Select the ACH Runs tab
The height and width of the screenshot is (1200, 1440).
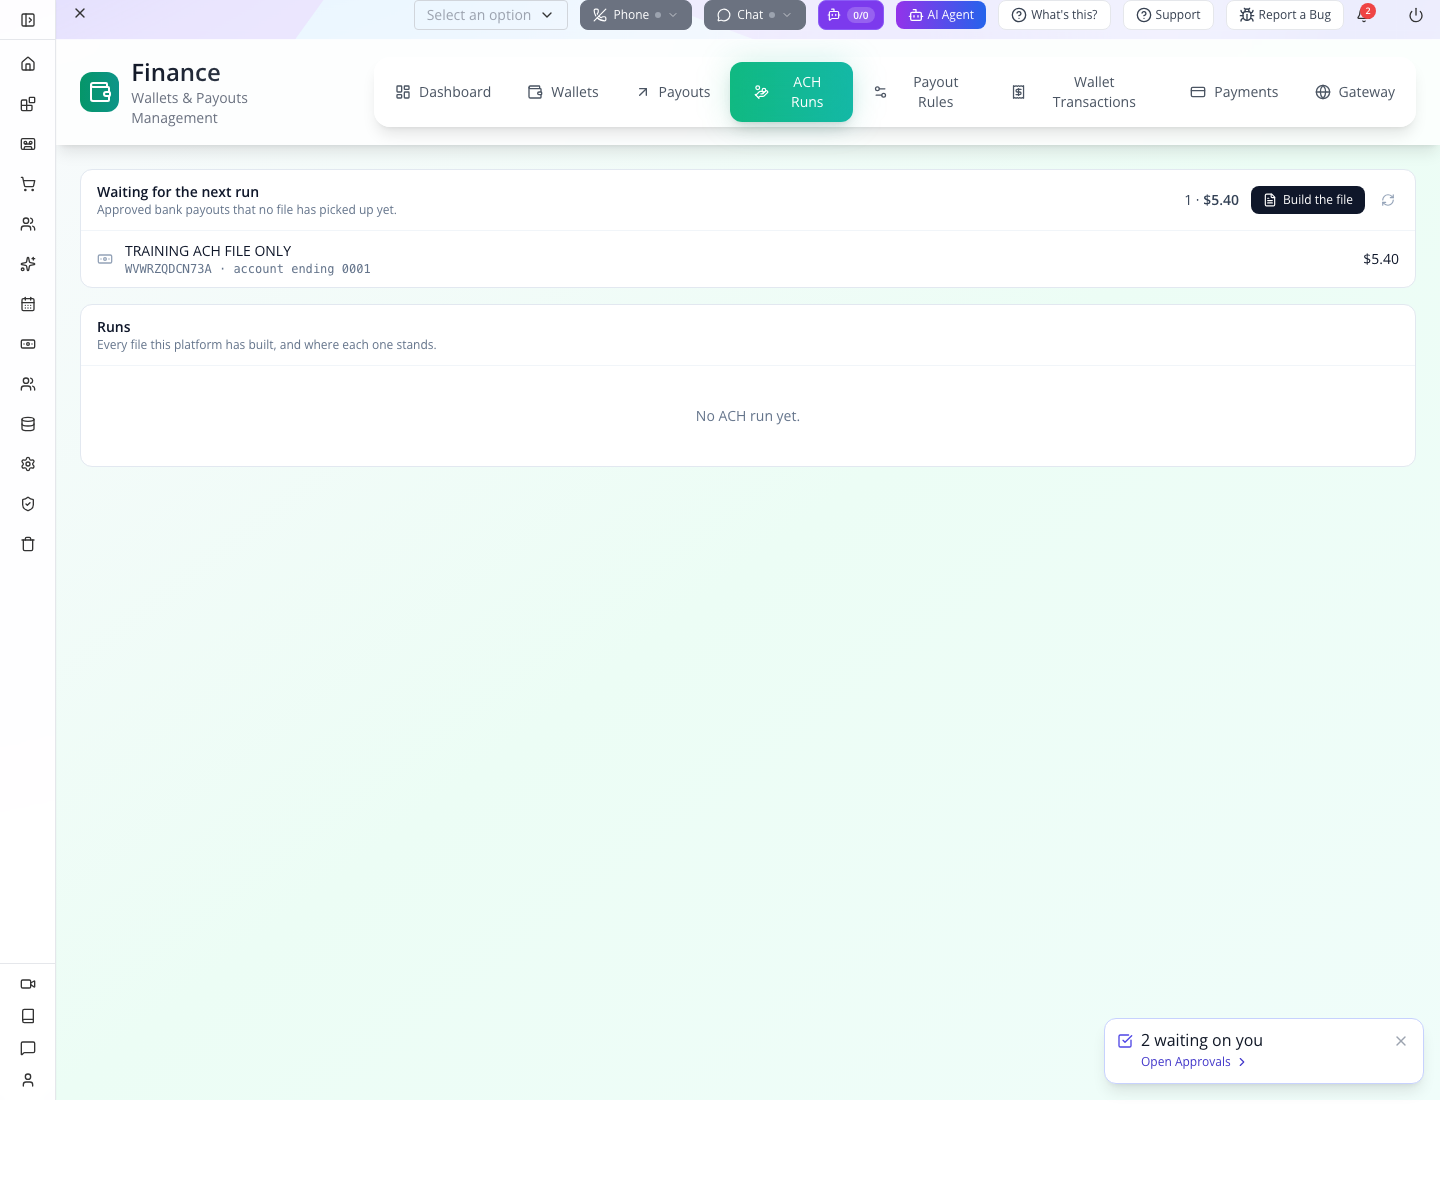pos(791,92)
